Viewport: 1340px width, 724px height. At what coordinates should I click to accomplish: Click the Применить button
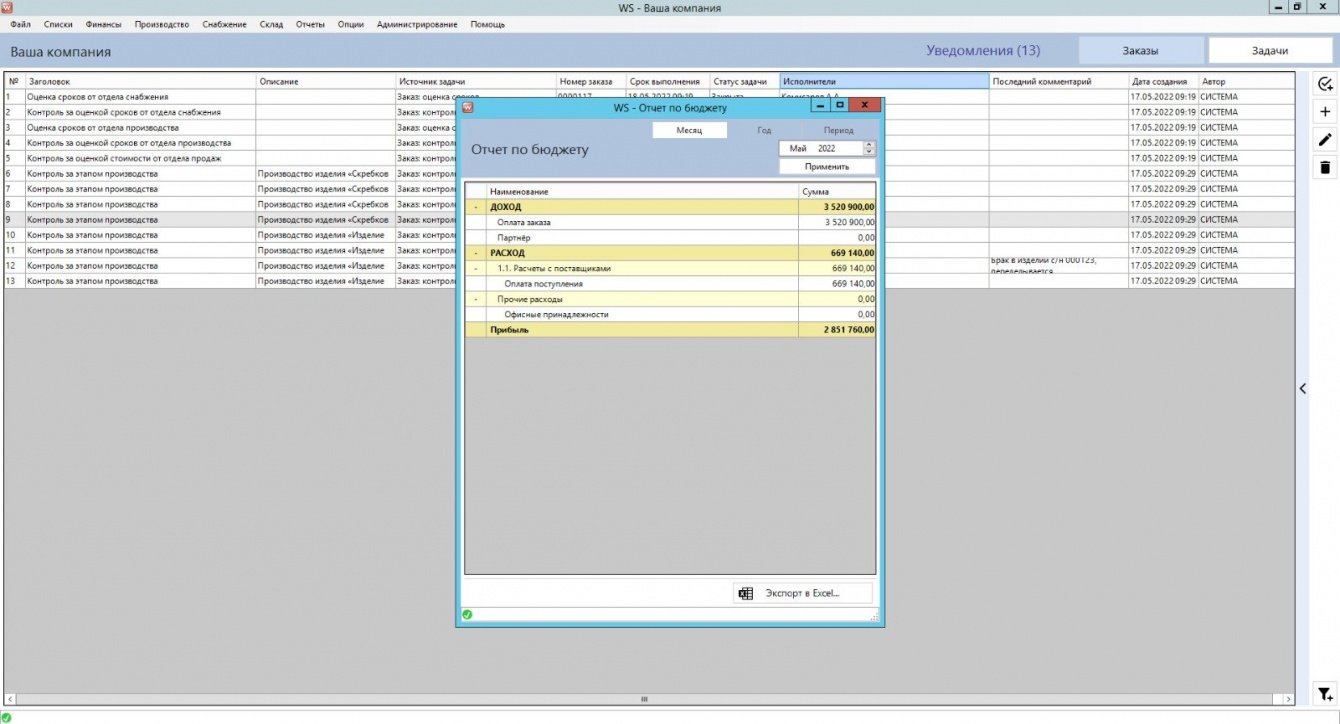[x=827, y=167]
